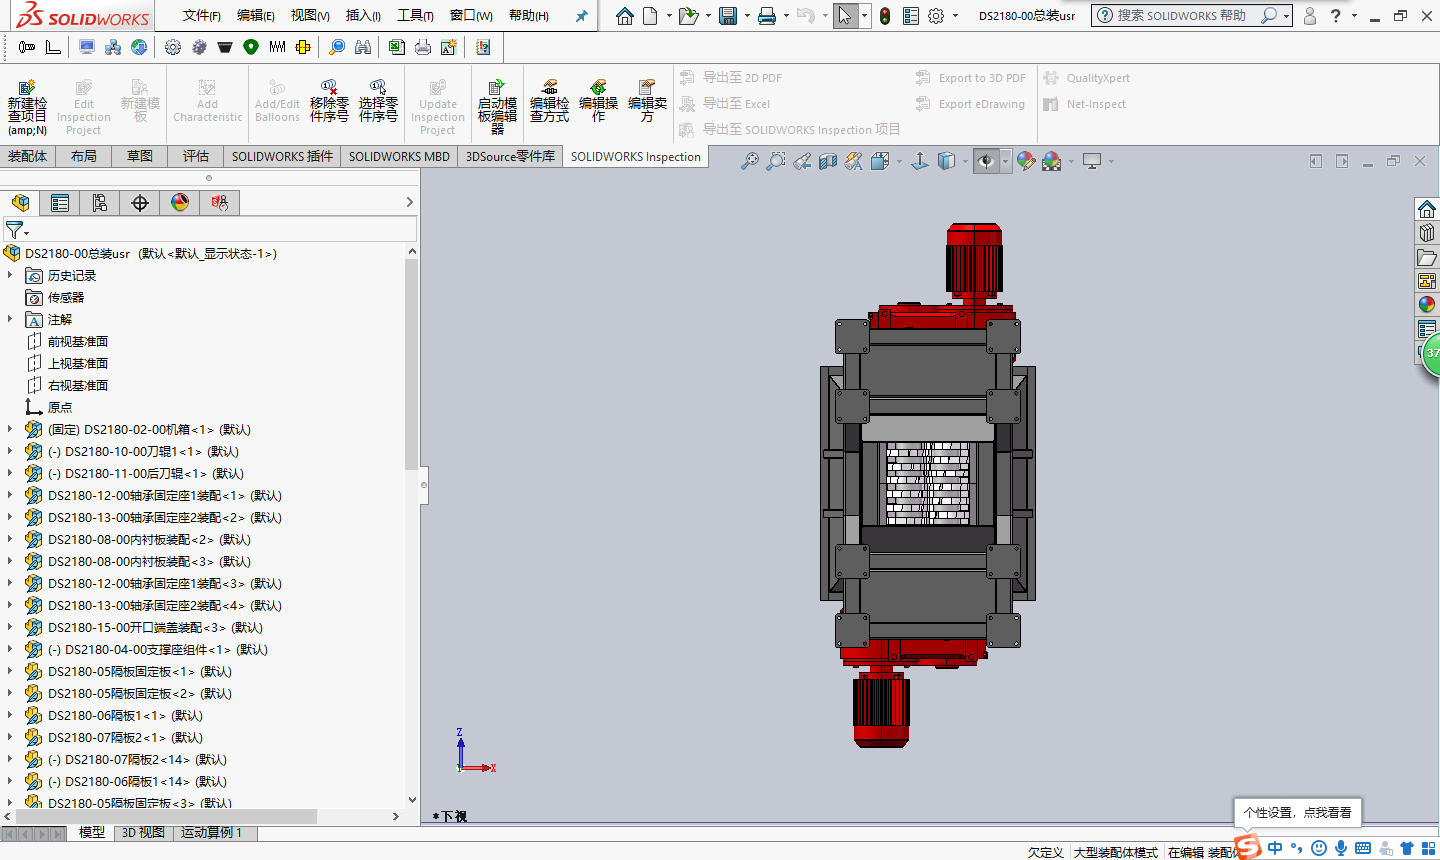Click the 移除零件序号 remove balloons icon
Screen dimensions: 1440x860
pos(328,88)
